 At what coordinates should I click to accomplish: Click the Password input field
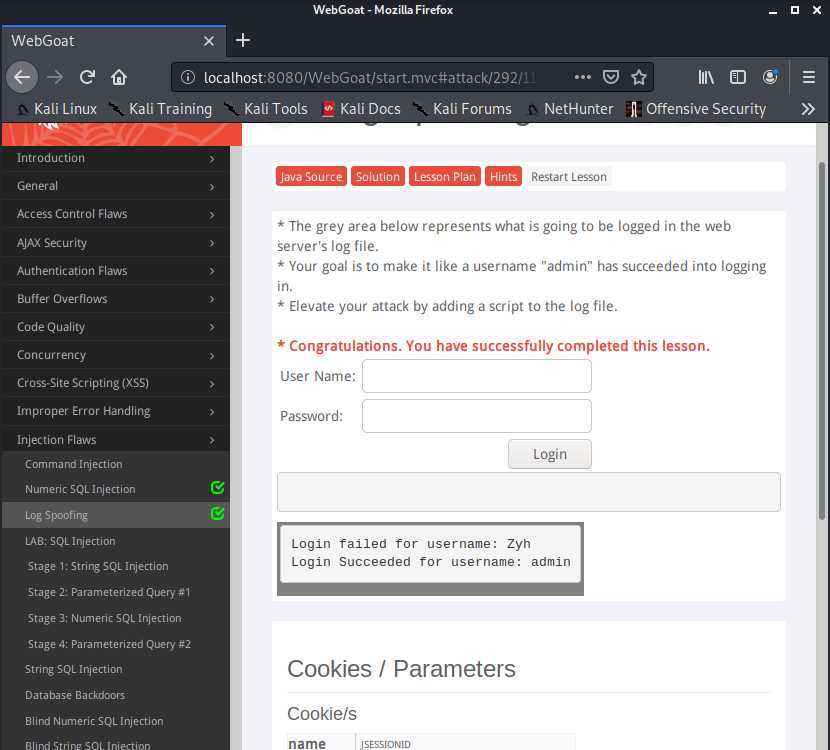476,416
